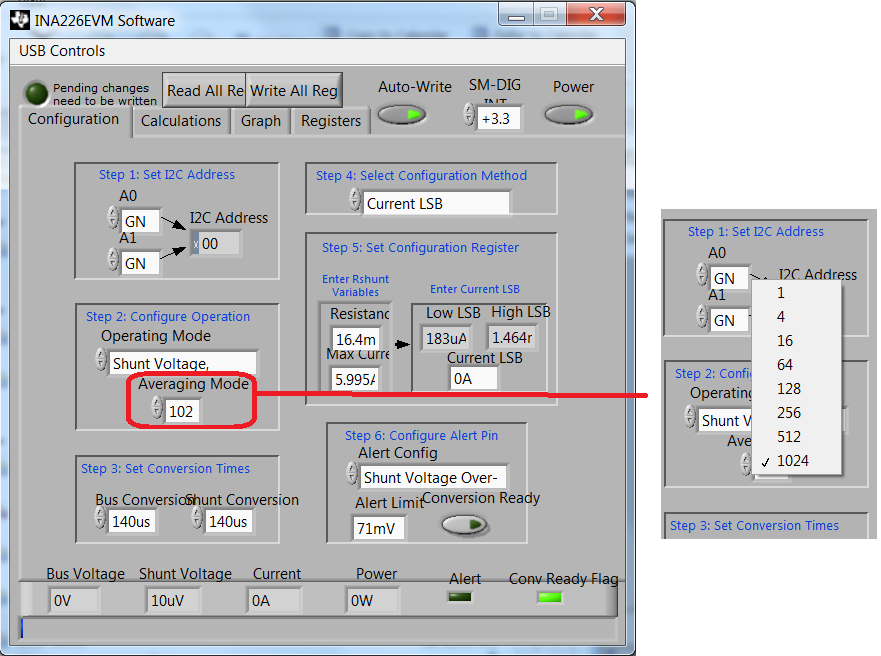Click the Bus Conversion stepper arrows
This screenshot has height=656, width=881.
[100, 518]
